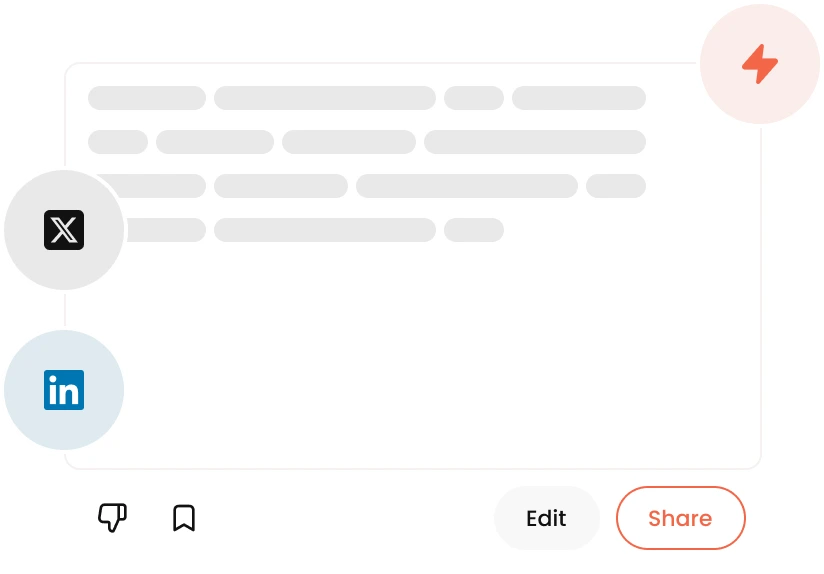Click the first placeholder bar in top text row

[147, 98]
